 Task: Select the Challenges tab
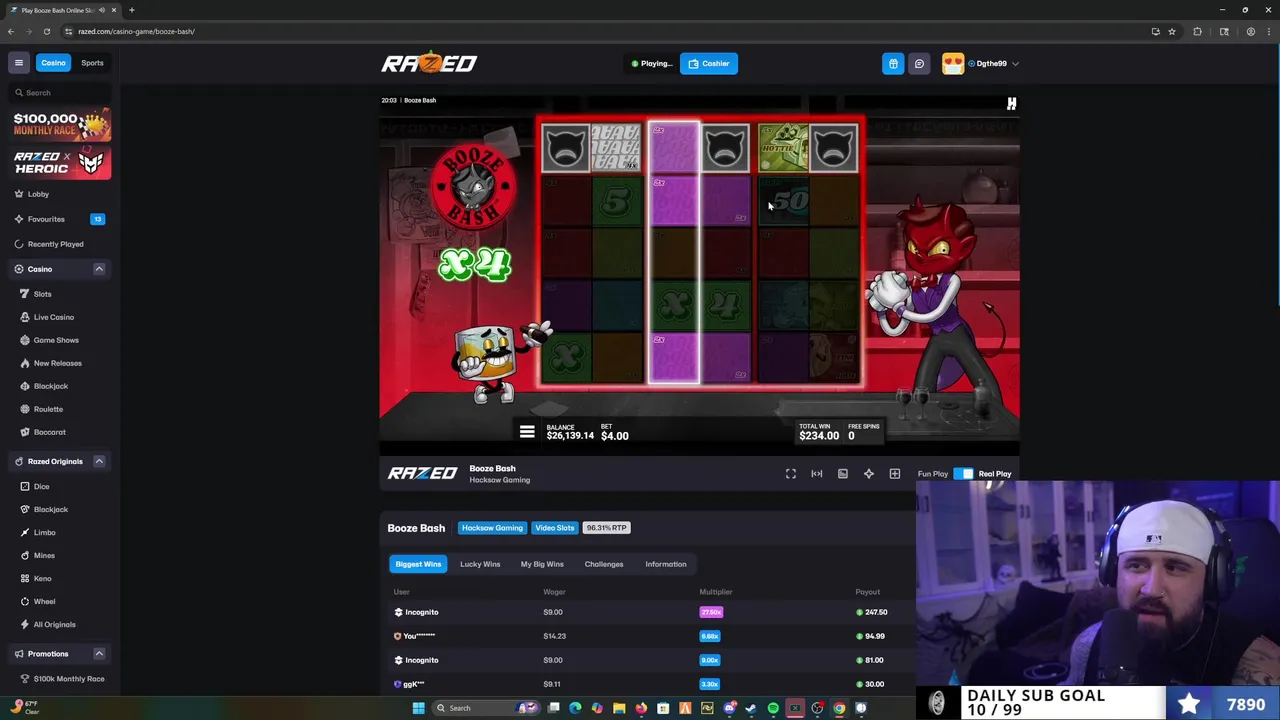pos(604,564)
